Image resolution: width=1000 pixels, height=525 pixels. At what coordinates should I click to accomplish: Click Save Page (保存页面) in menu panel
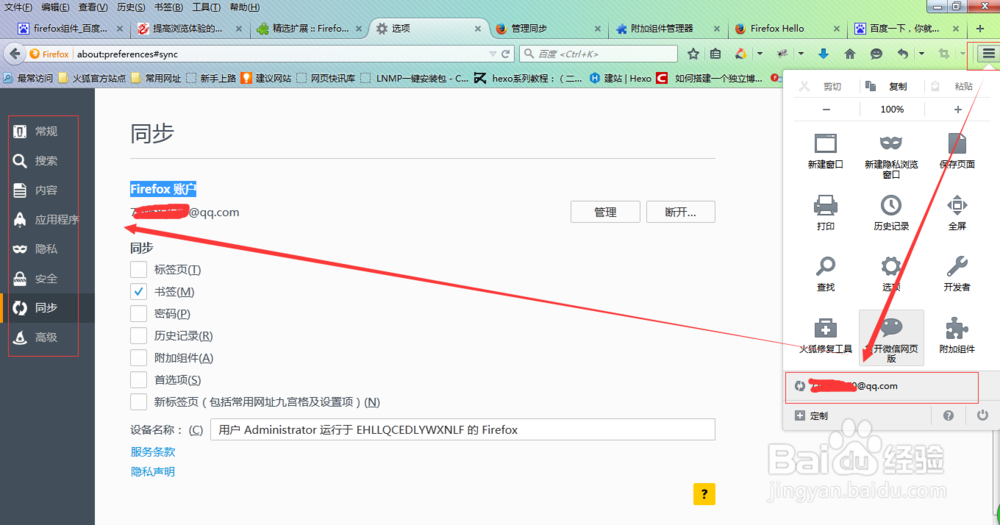tap(957, 151)
